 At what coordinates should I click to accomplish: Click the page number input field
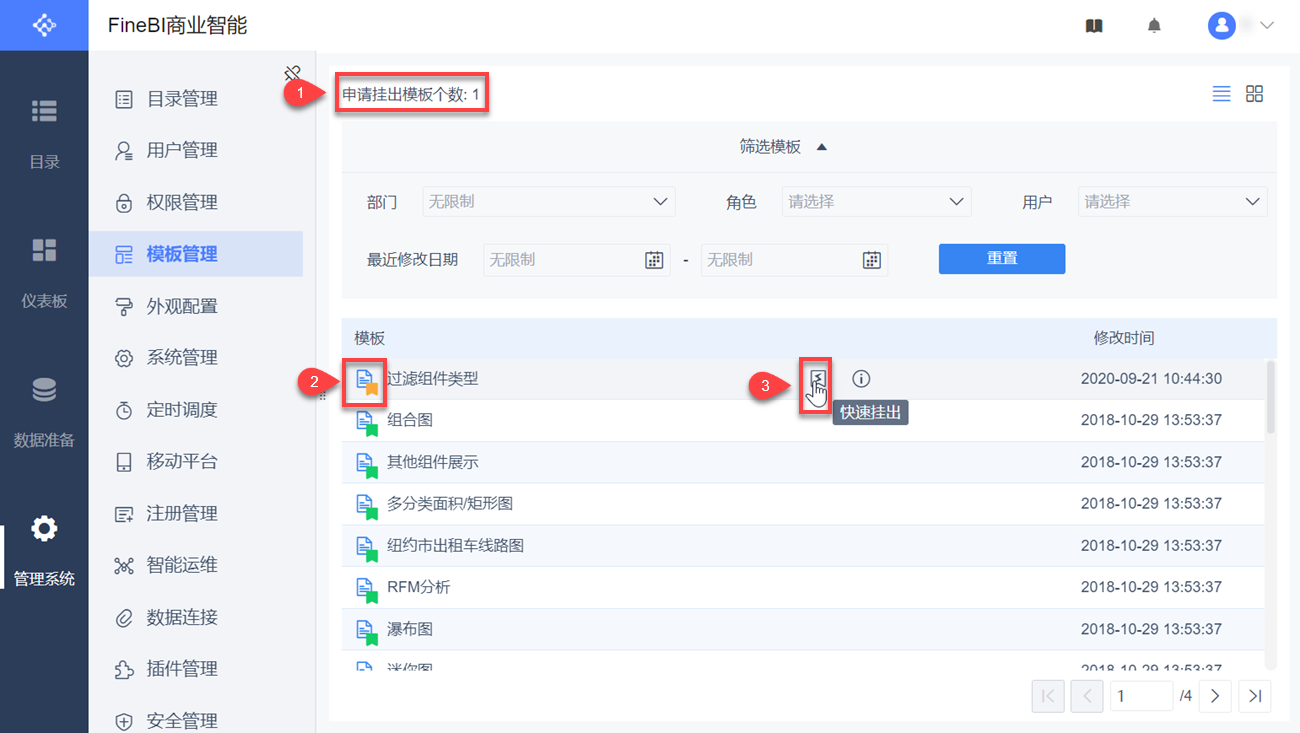(1141, 696)
